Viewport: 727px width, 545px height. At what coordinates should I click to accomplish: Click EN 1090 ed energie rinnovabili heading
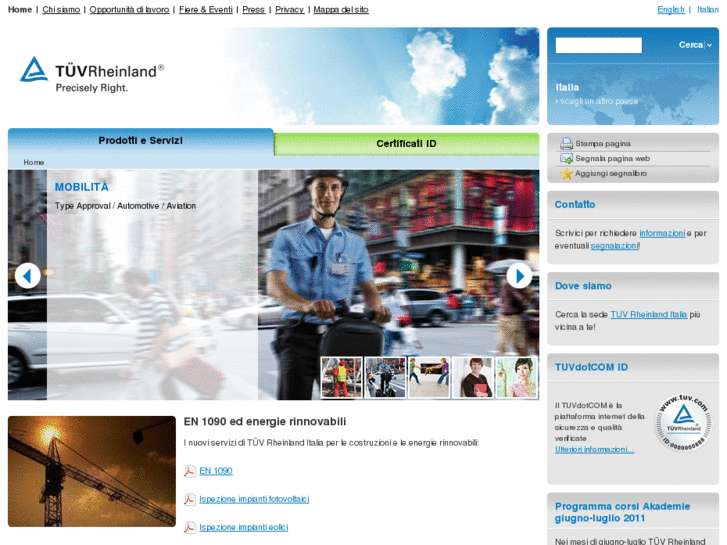click(265, 422)
